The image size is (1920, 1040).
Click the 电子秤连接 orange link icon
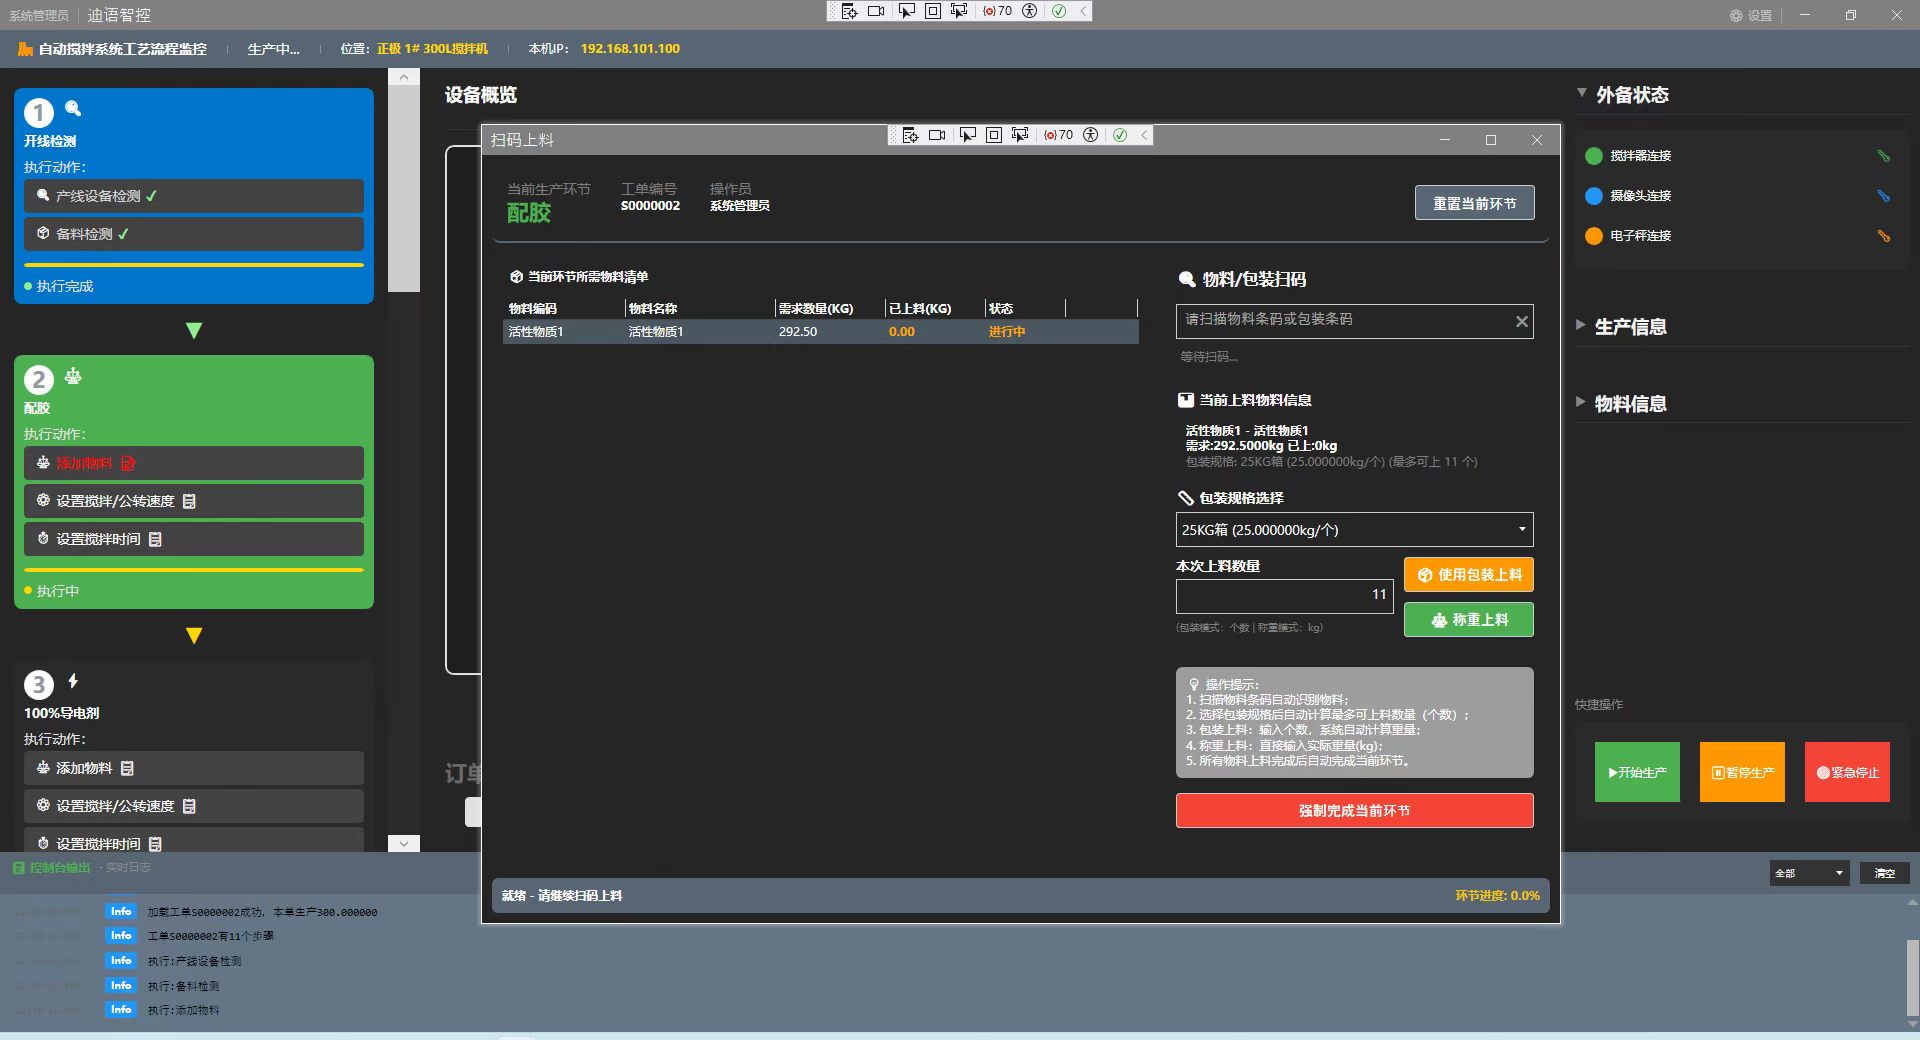coord(1883,236)
